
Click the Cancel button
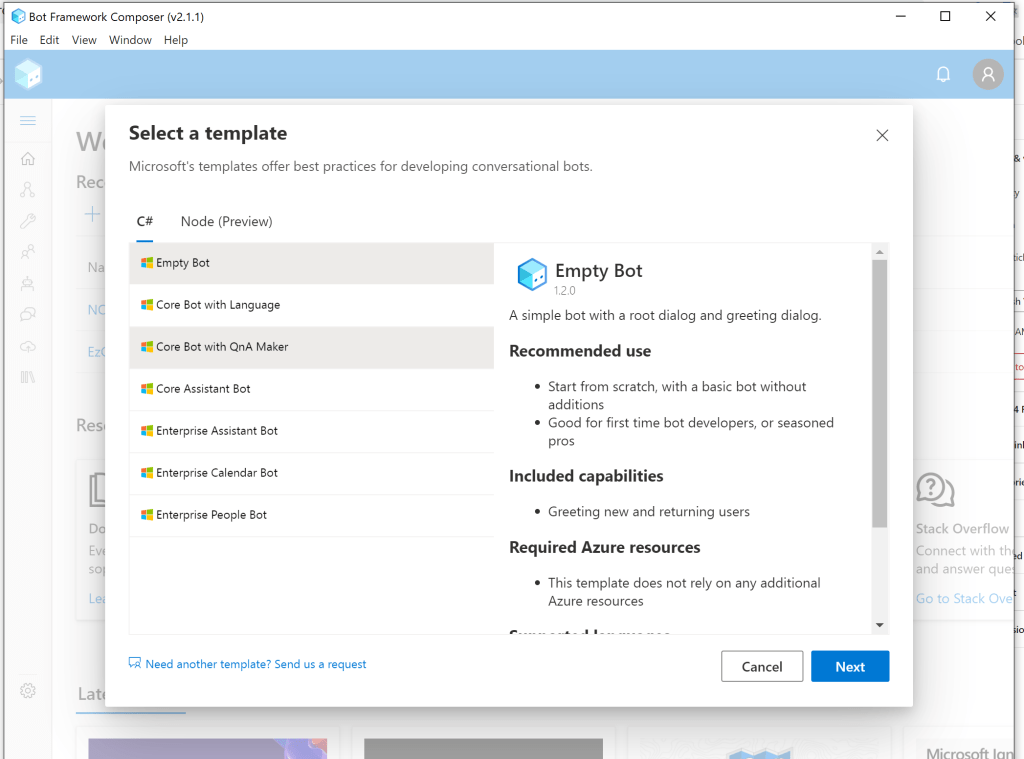pos(762,667)
